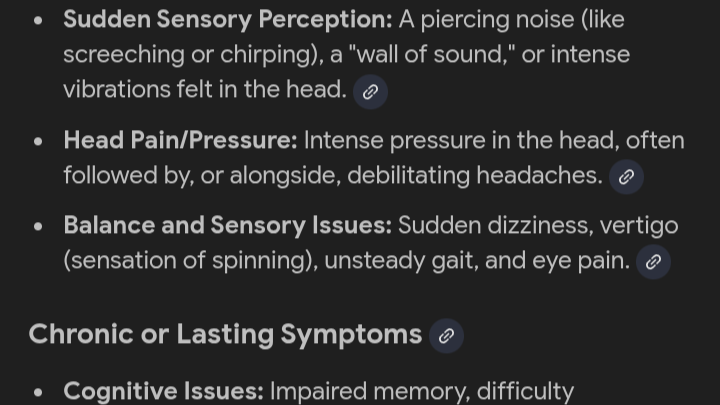Click the "Chronic or Lasting Symptoms" heading
The image size is (720, 405).
click(225, 334)
